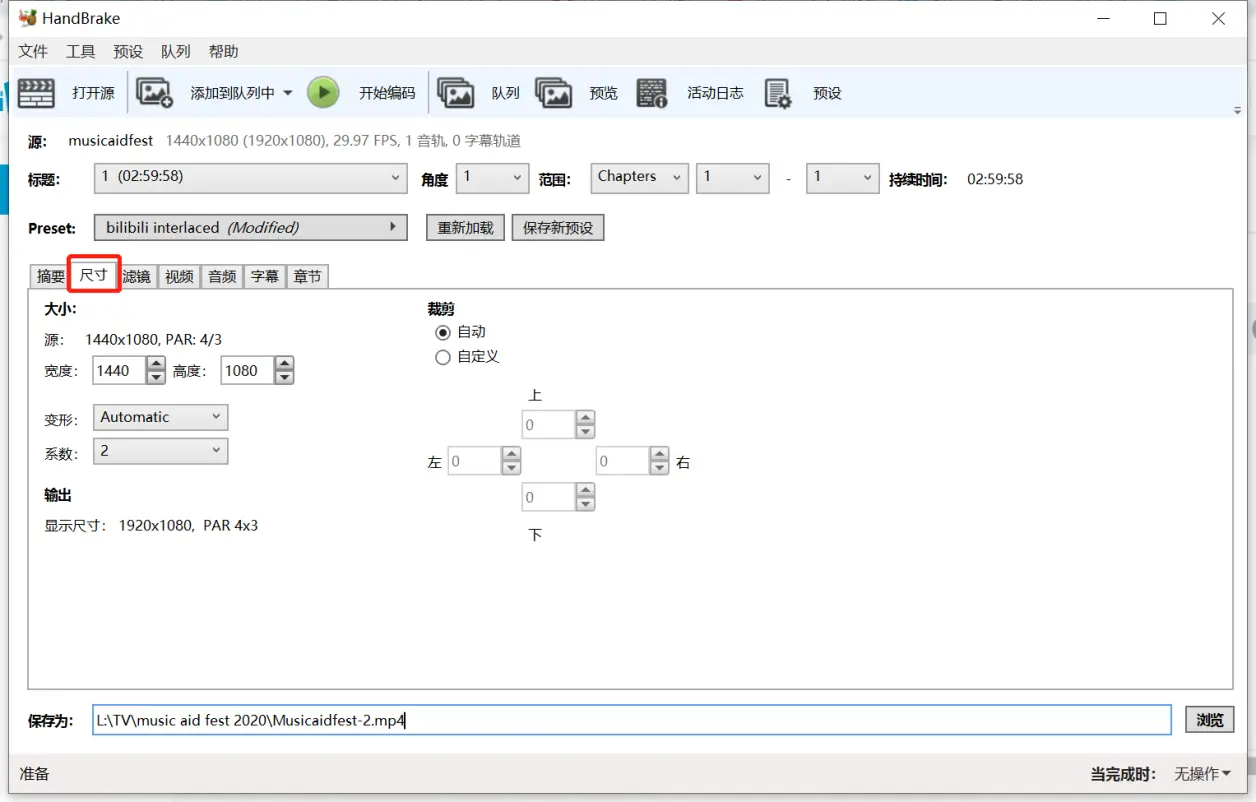Click the 浏览 browse button
The image size is (1256, 802).
pos(1210,720)
